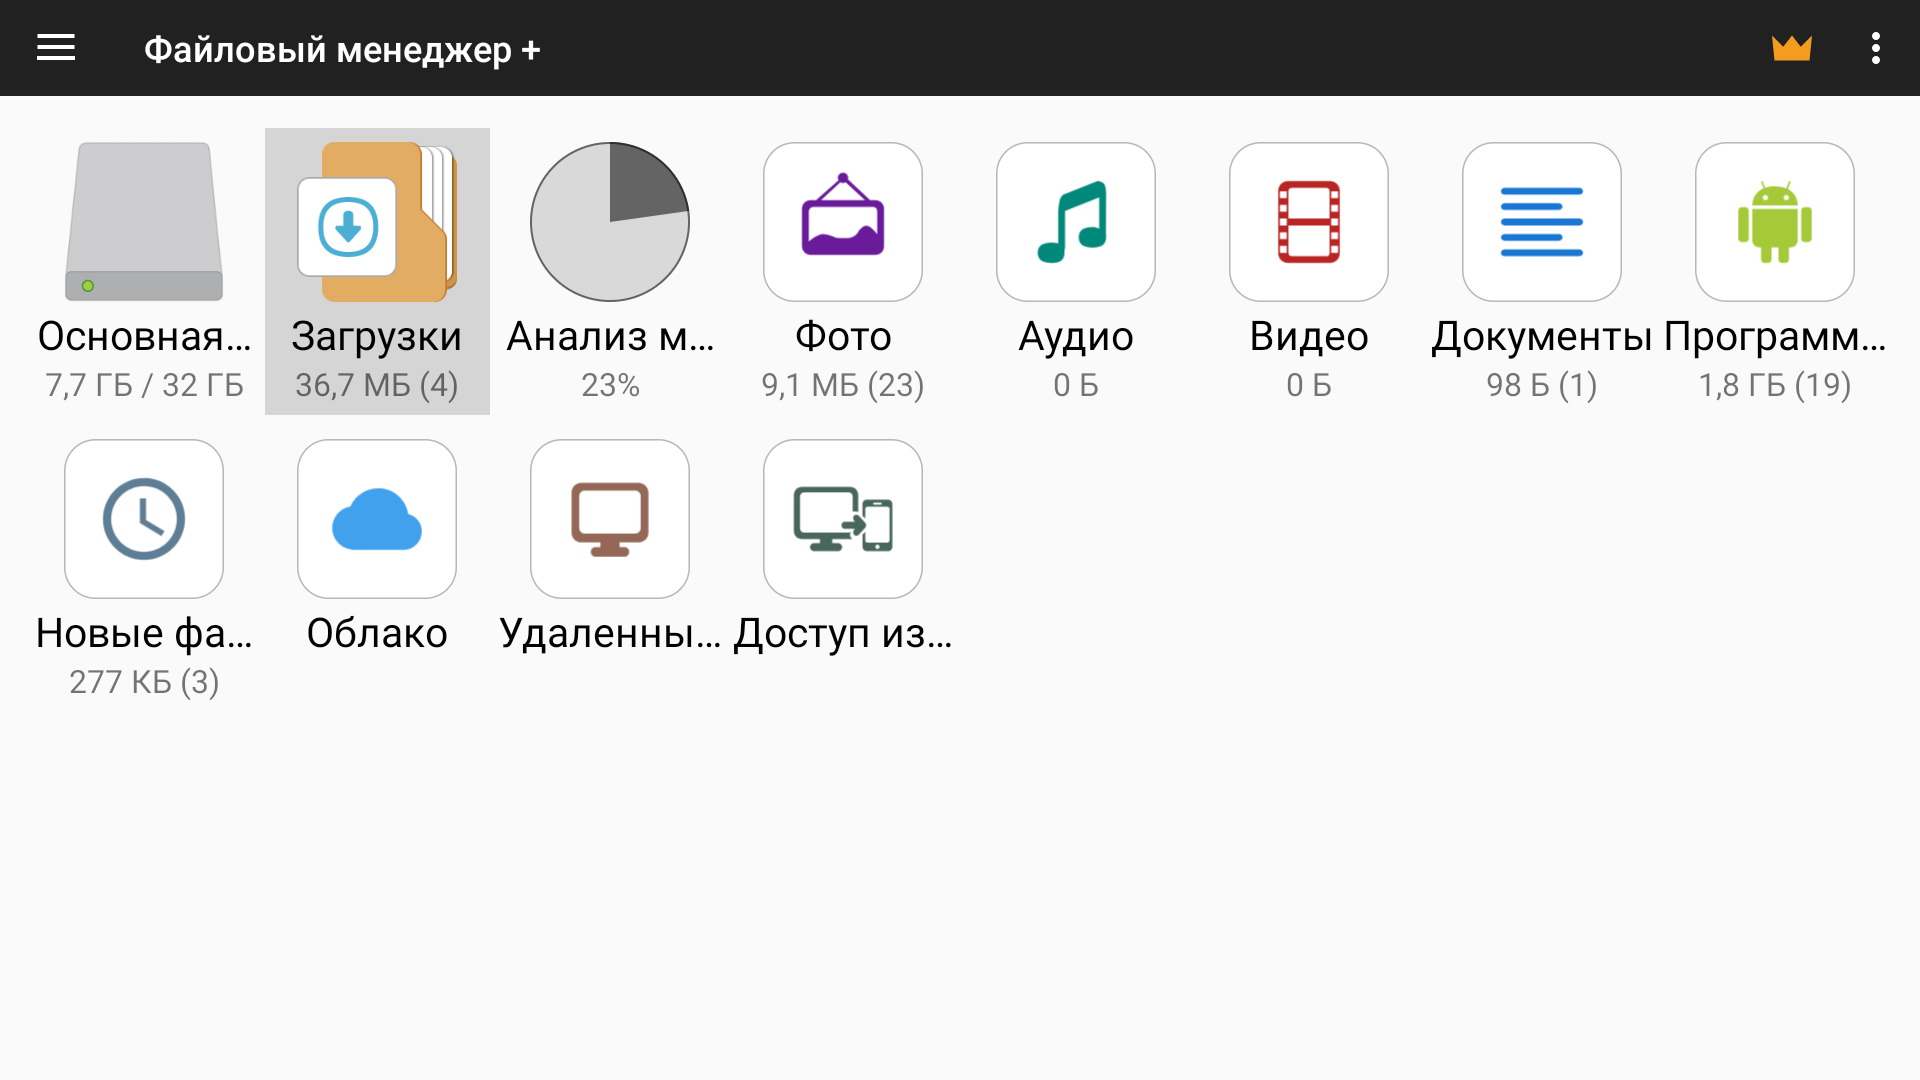Open Анализ памяти pie chart

[x=610, y=221]
